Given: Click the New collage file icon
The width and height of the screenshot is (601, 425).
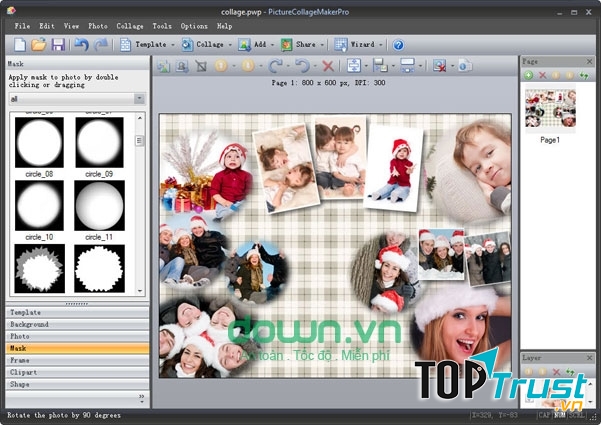Looking at the screenshot, I should point(19,45).
